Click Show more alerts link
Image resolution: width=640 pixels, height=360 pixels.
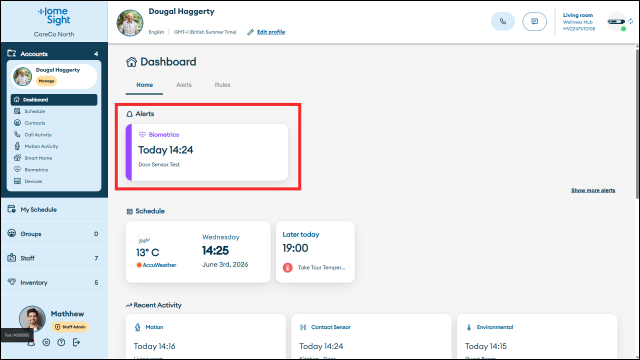(593, 190)
